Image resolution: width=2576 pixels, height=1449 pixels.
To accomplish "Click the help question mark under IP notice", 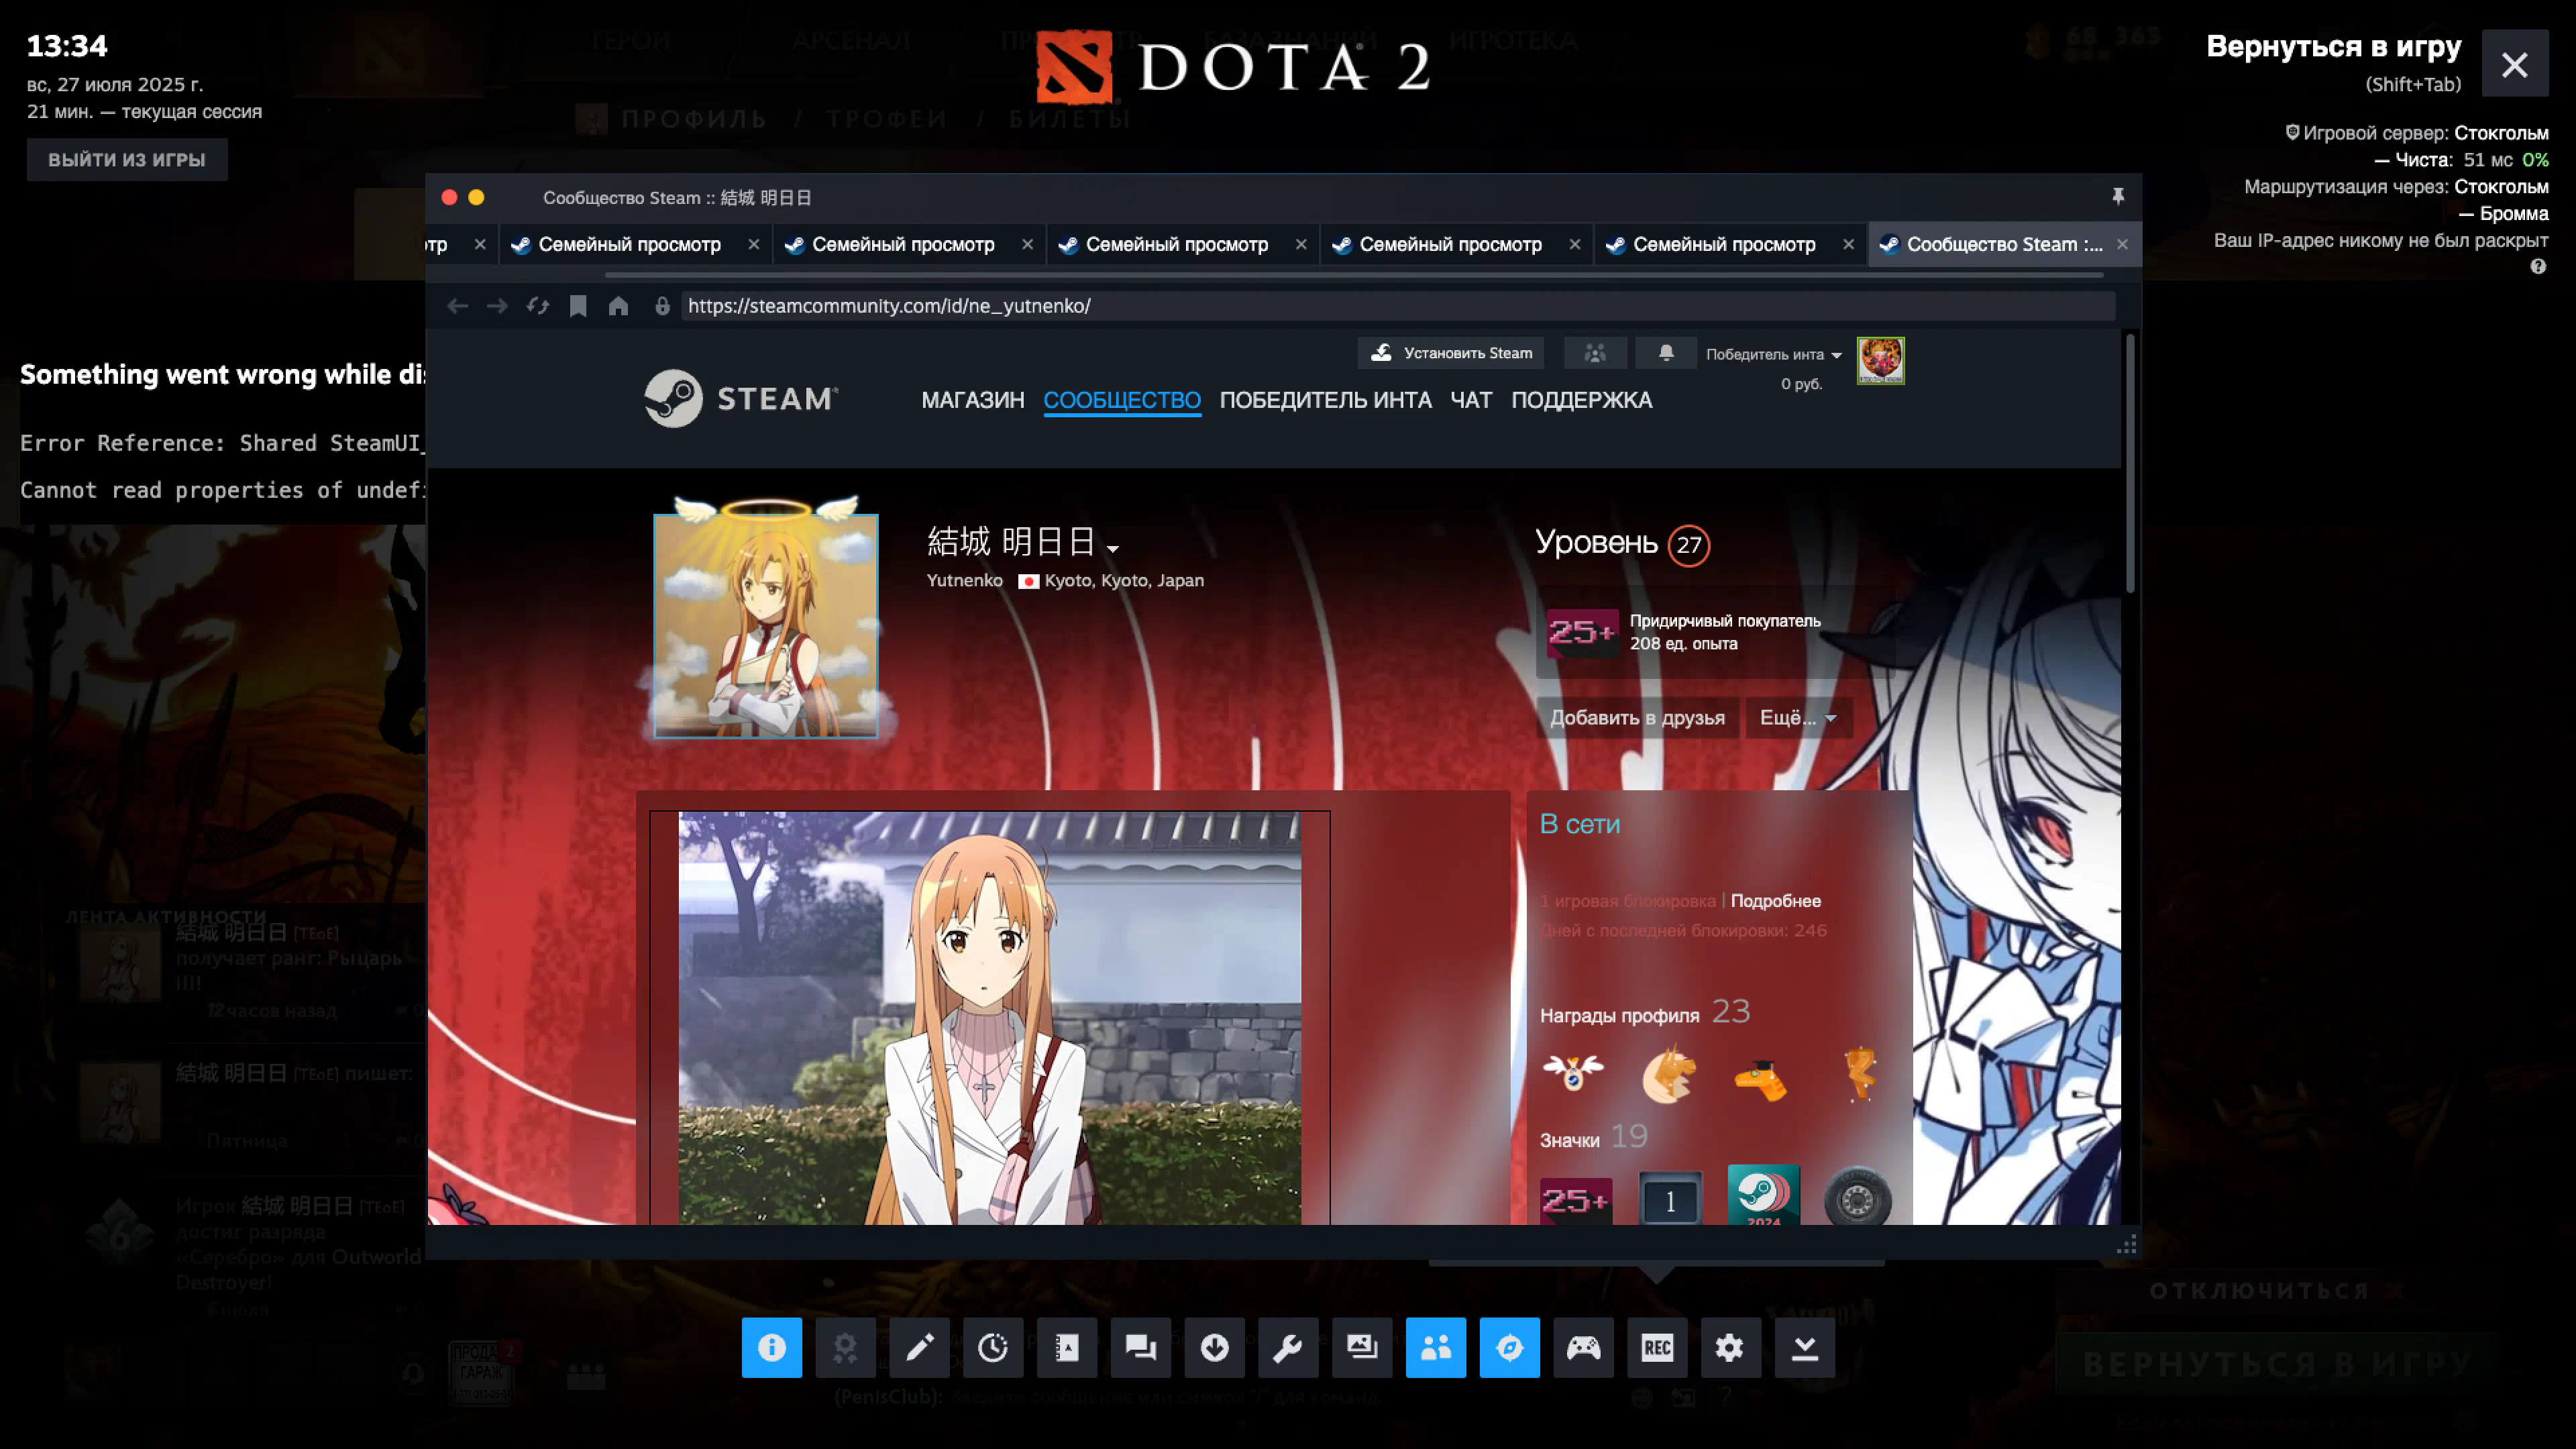I will [x=2538, y=267].
